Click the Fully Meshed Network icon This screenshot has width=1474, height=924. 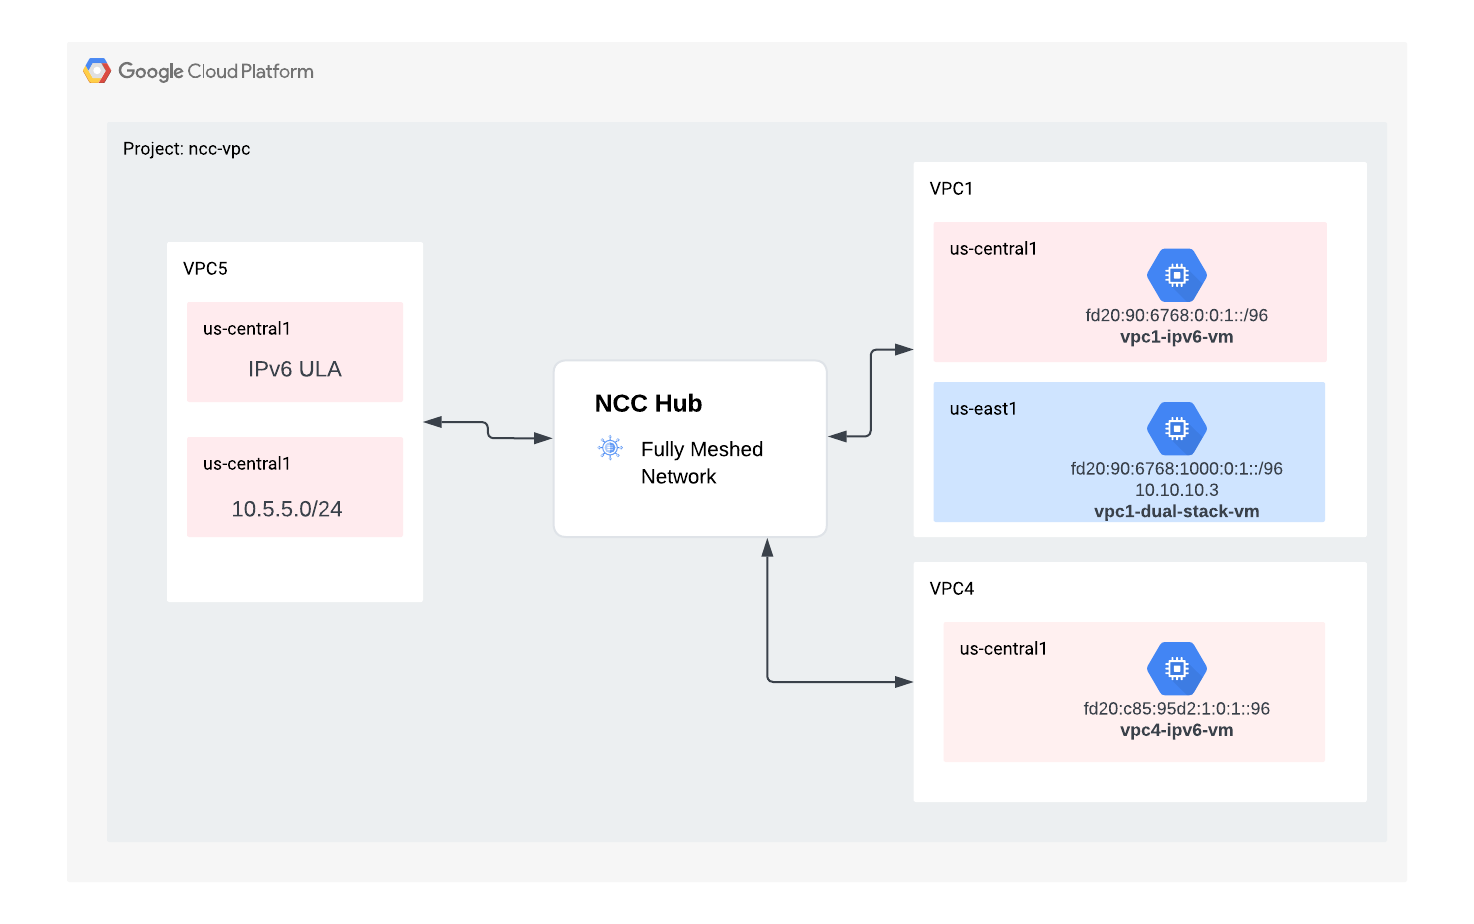pyautogui.click(x=610, y=448)
